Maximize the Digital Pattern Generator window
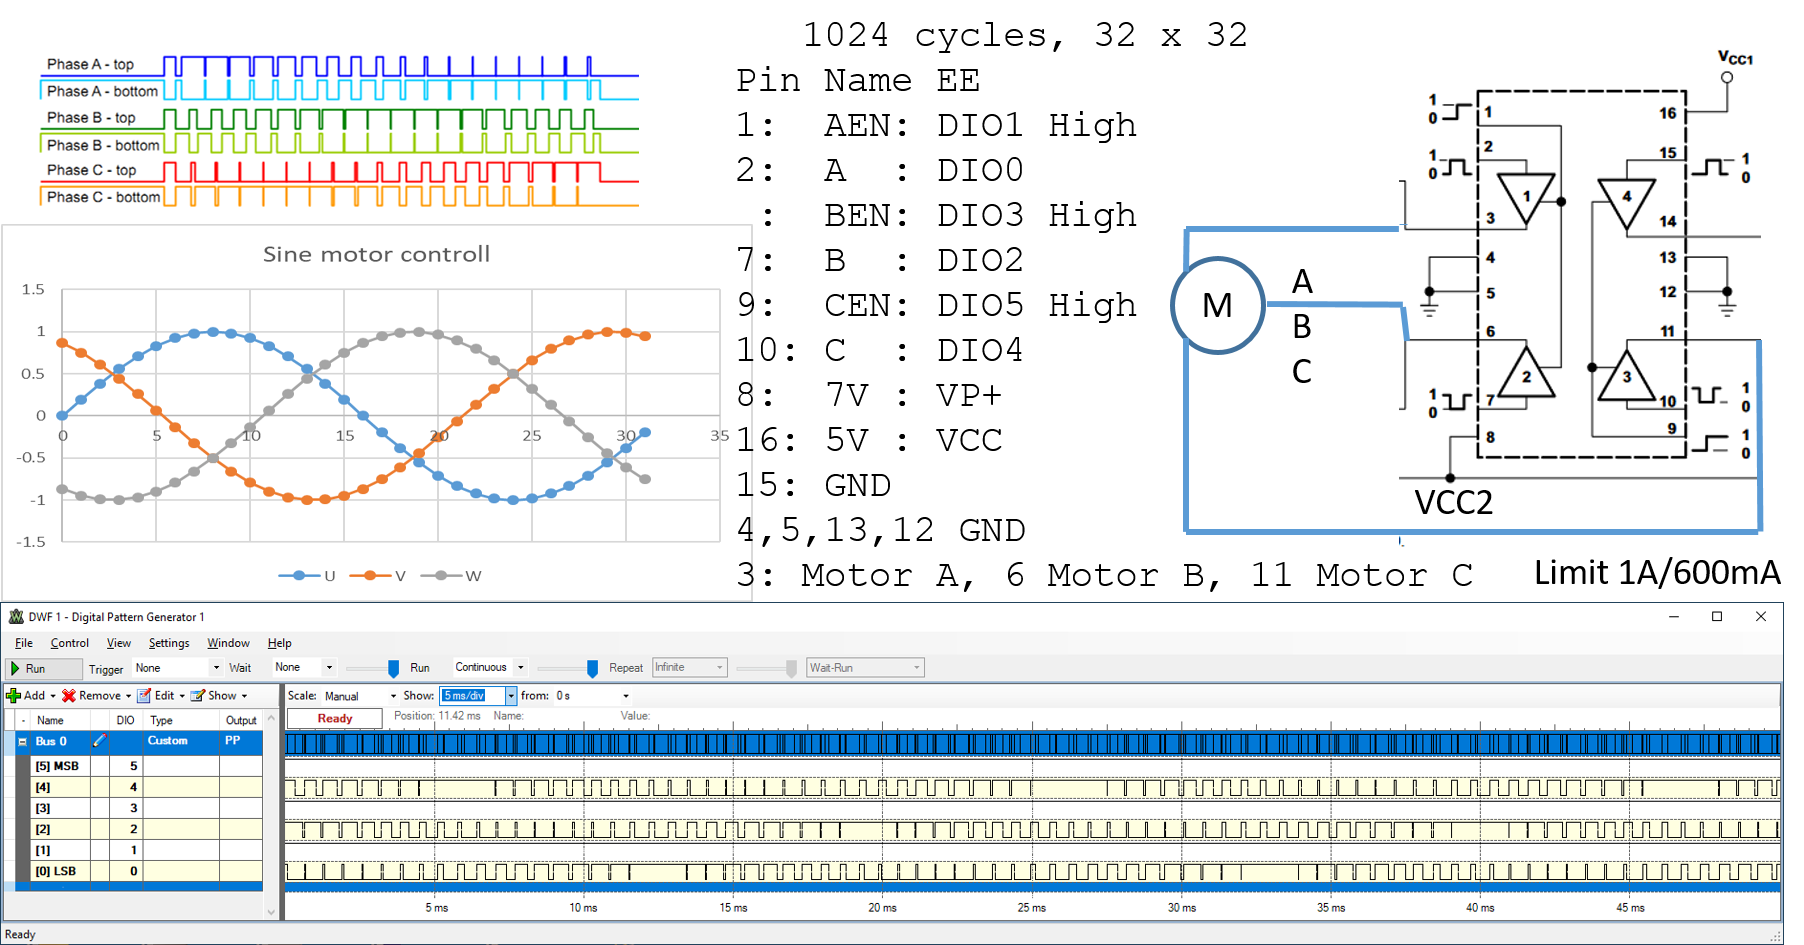1804x945 pixels. coord(1717,617)
